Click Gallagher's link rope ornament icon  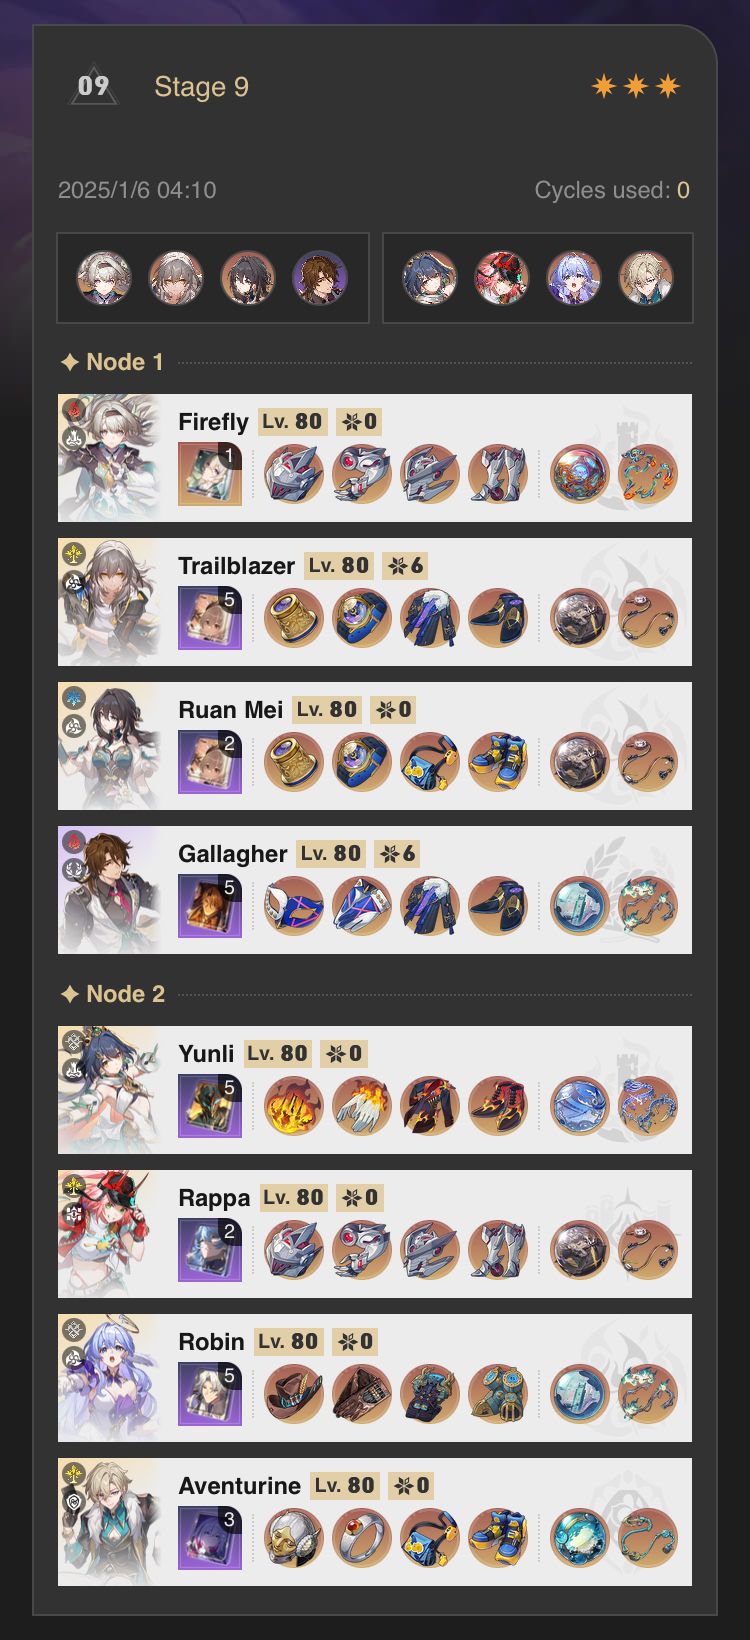click(648, 906)
